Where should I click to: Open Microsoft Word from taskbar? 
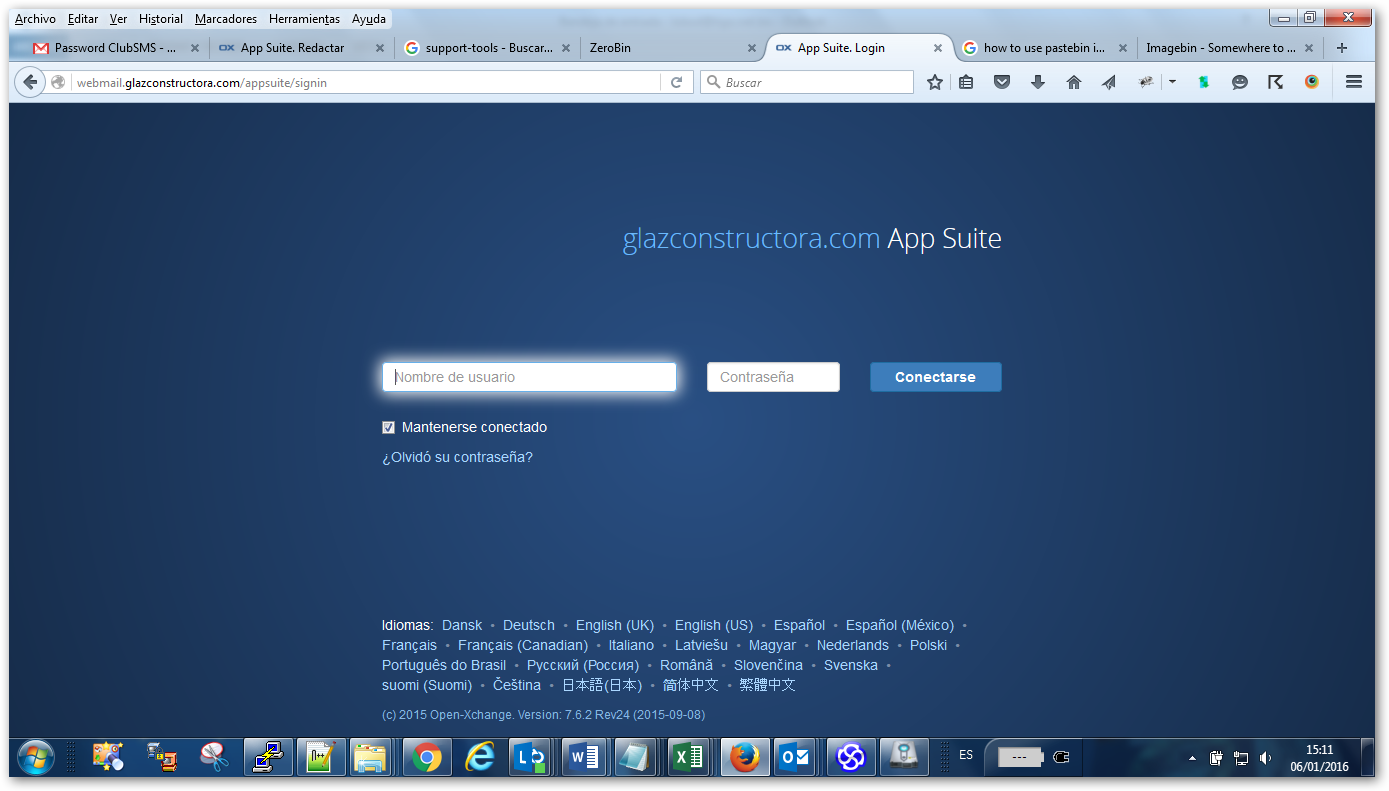point(586,758)
